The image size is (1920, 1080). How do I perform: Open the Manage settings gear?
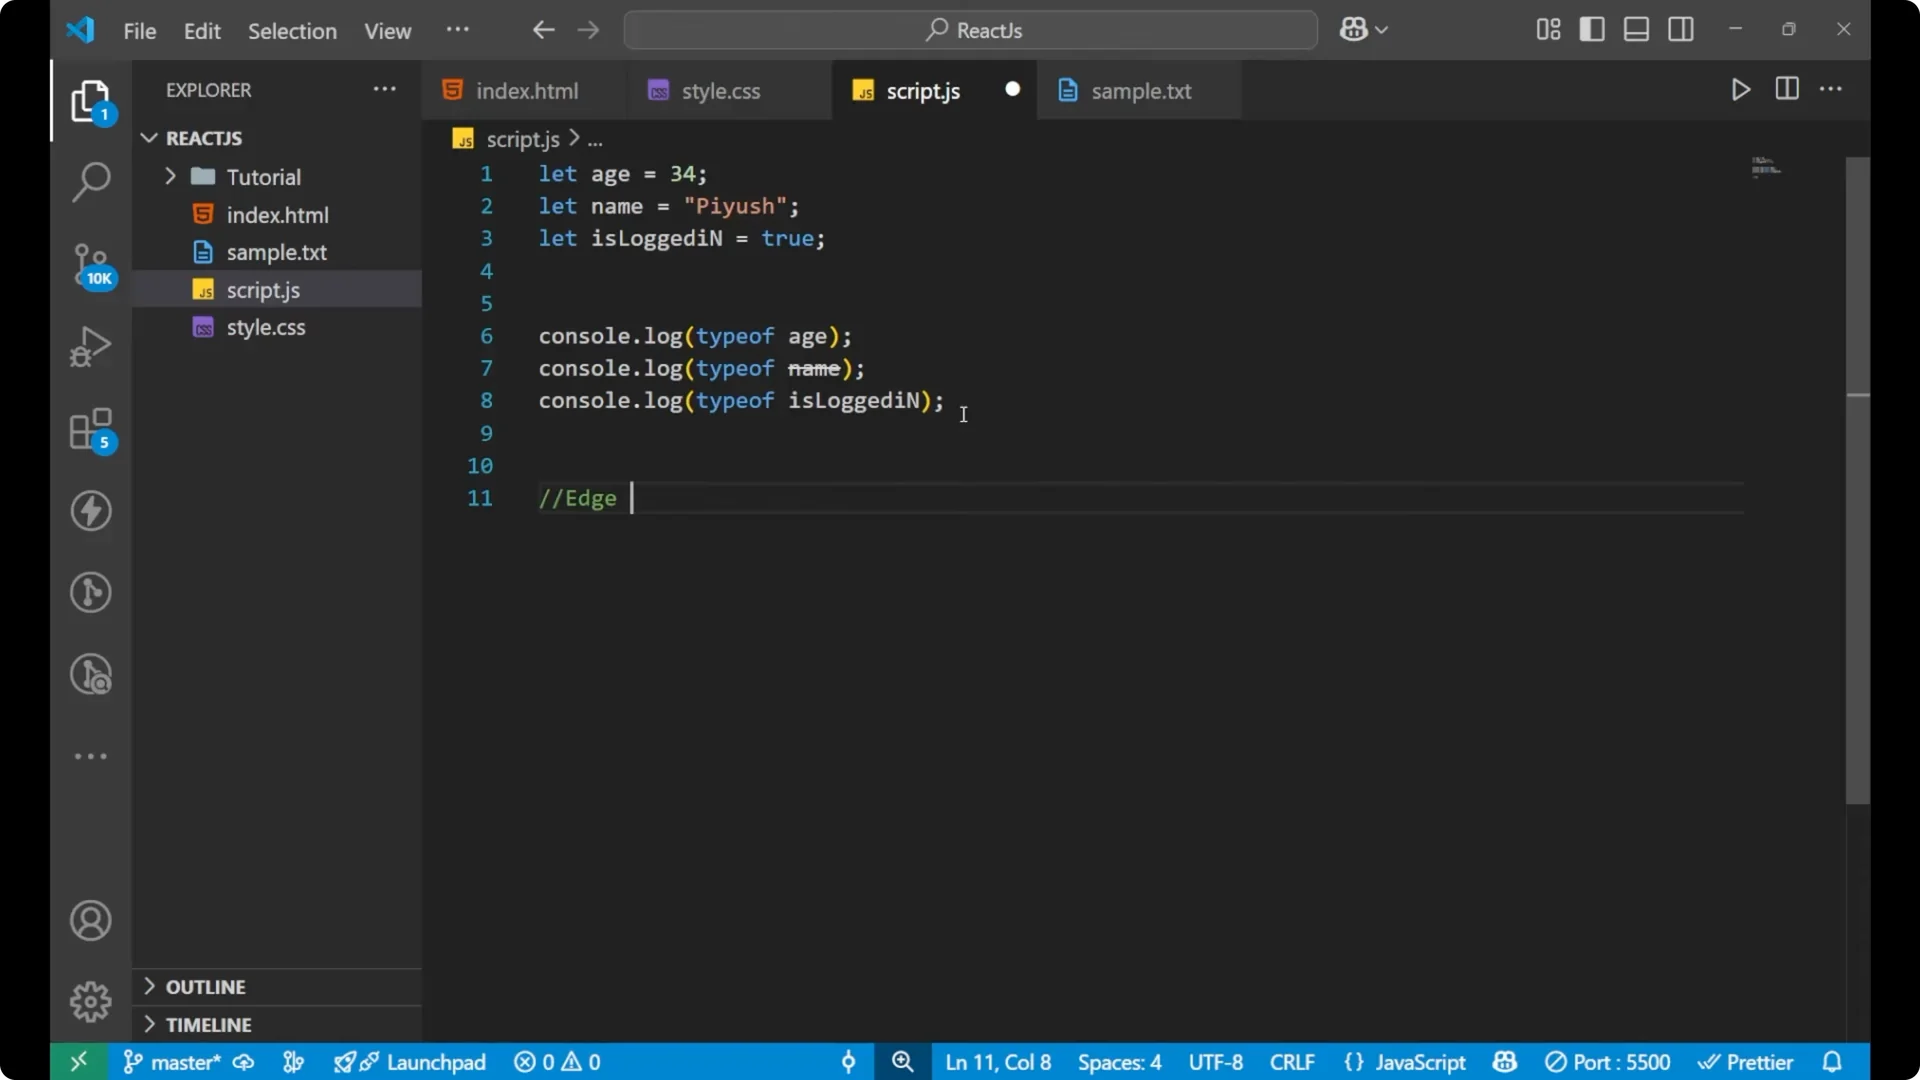[90, 1001]
